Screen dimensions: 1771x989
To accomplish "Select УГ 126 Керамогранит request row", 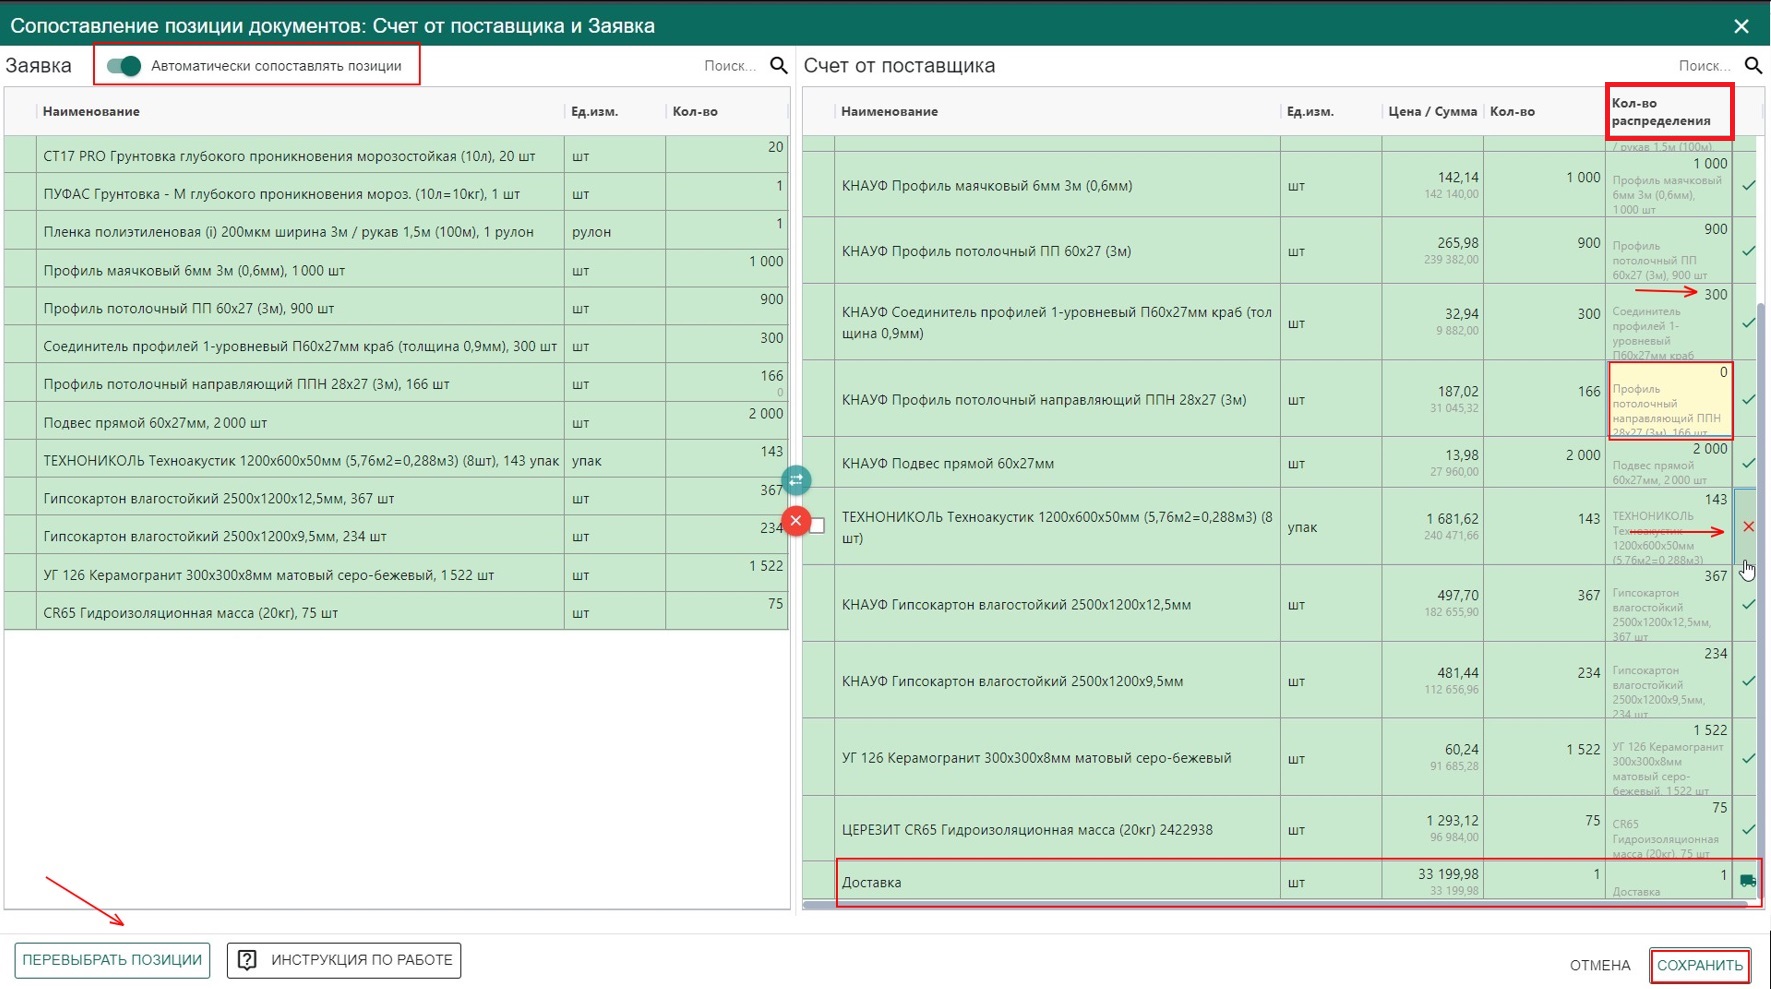I will point(396,574).
